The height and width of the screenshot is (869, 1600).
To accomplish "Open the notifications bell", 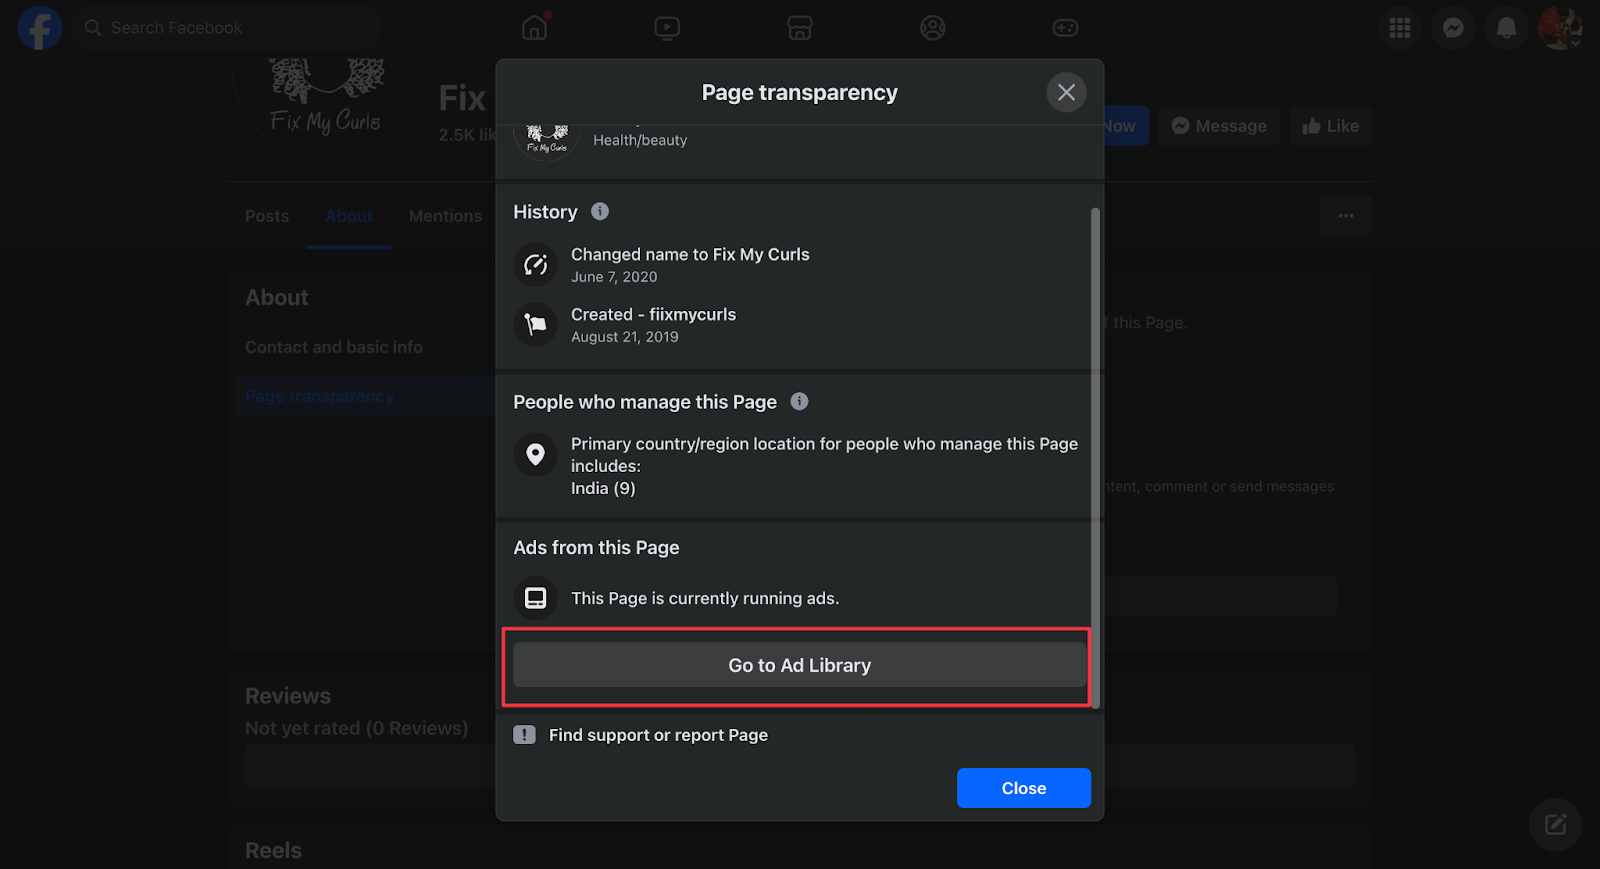I will point(1506,28).
